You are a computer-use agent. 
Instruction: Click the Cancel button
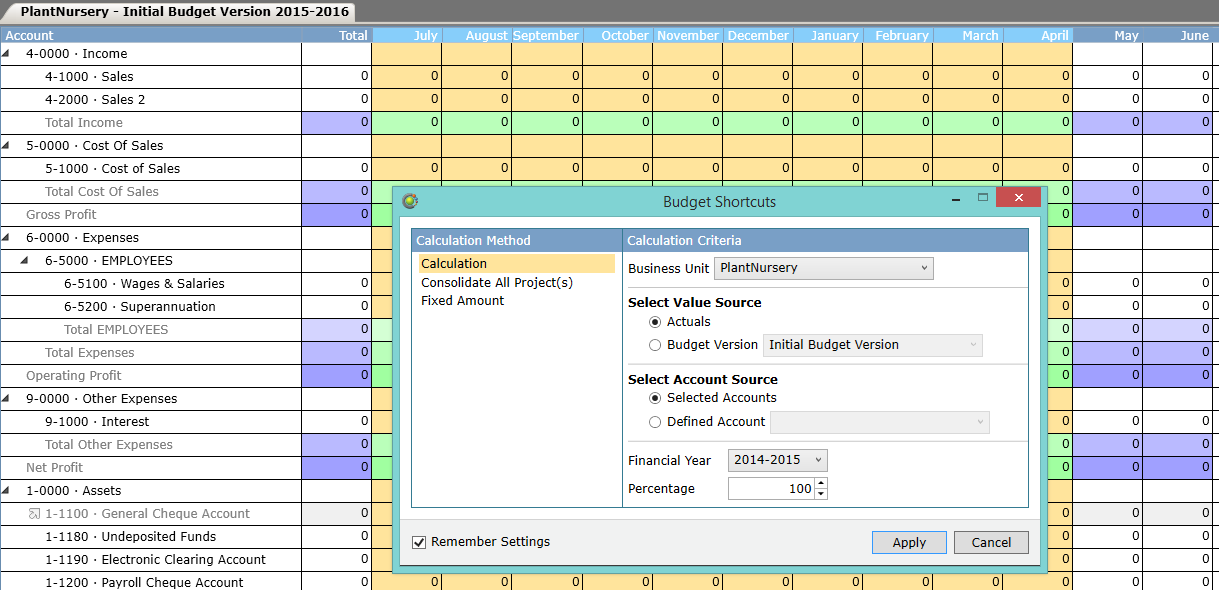coord(990,541)
